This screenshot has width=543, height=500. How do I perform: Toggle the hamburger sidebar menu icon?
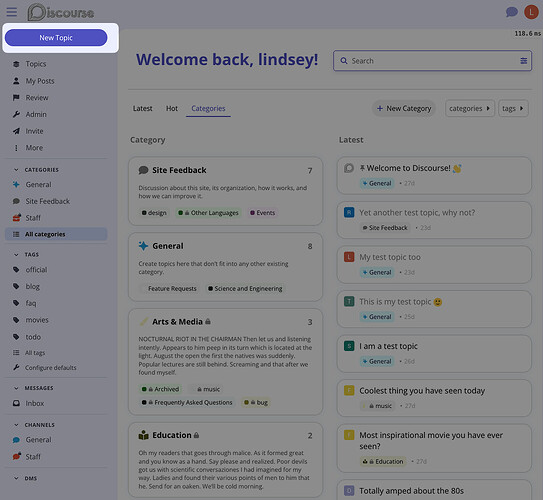pyautogui.click(x=11, y=12)
